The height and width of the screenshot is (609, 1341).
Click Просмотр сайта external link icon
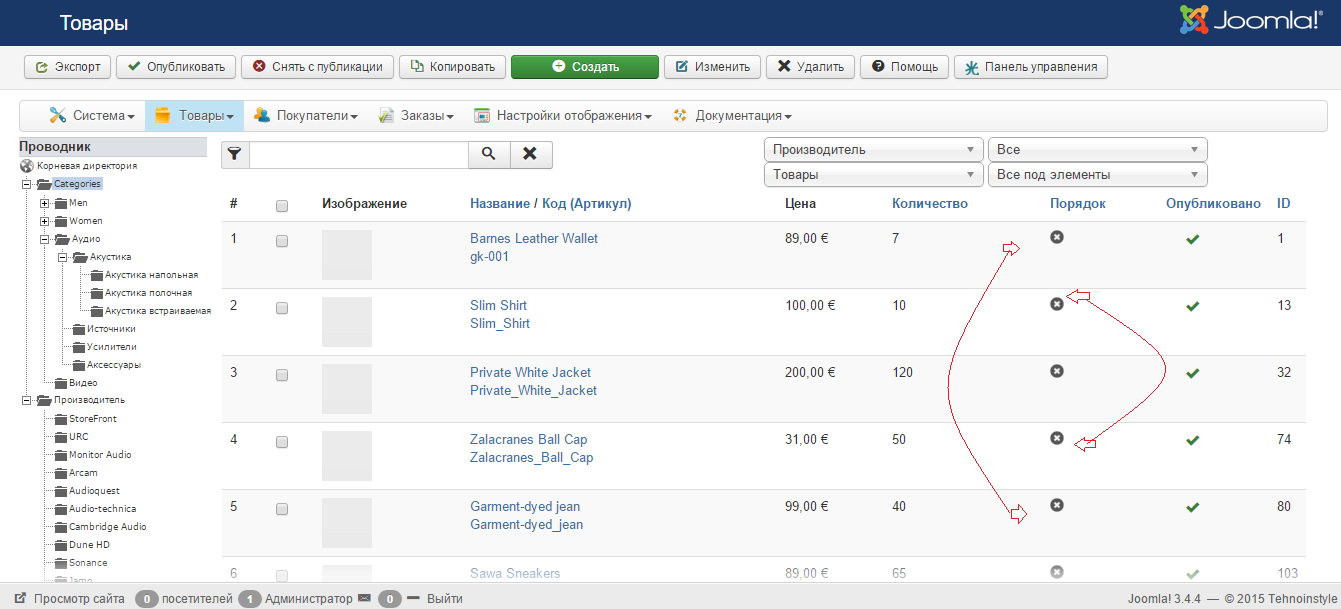coord(20,599)
